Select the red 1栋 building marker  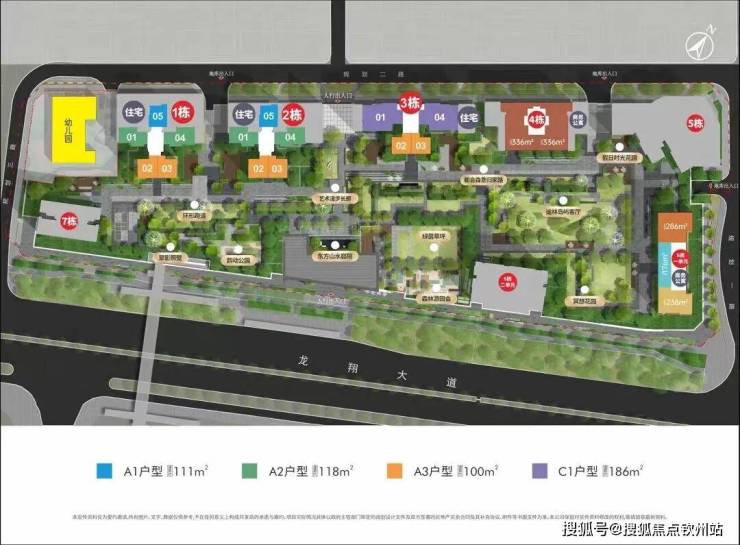[182, 113]
